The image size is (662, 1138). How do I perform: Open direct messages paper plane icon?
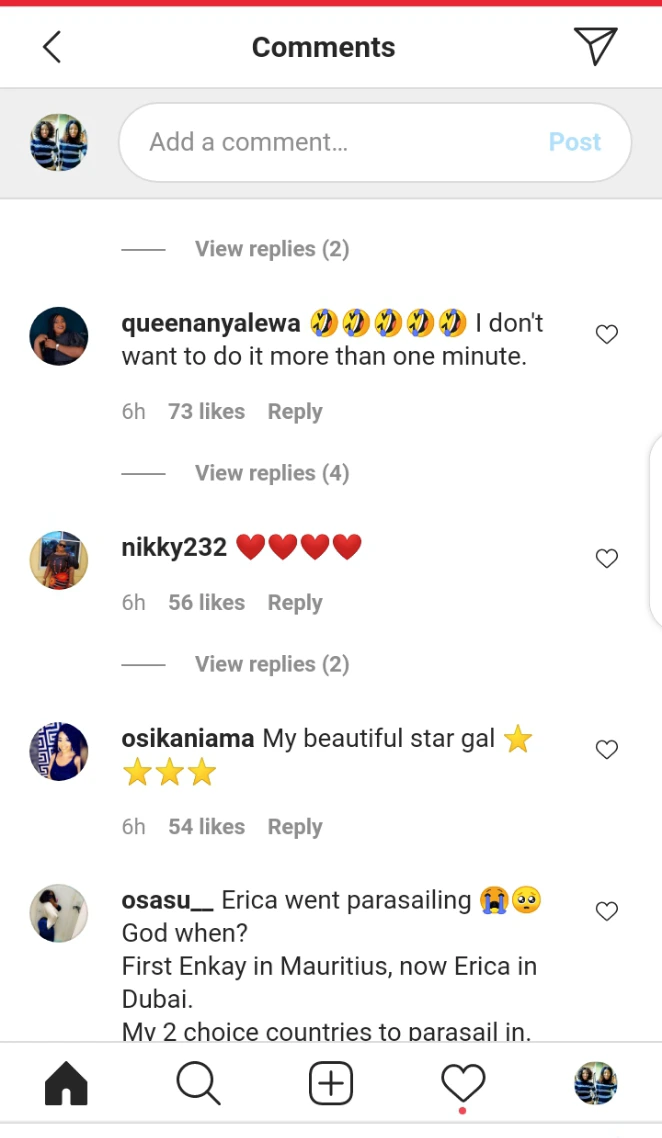tap(595, 46)
